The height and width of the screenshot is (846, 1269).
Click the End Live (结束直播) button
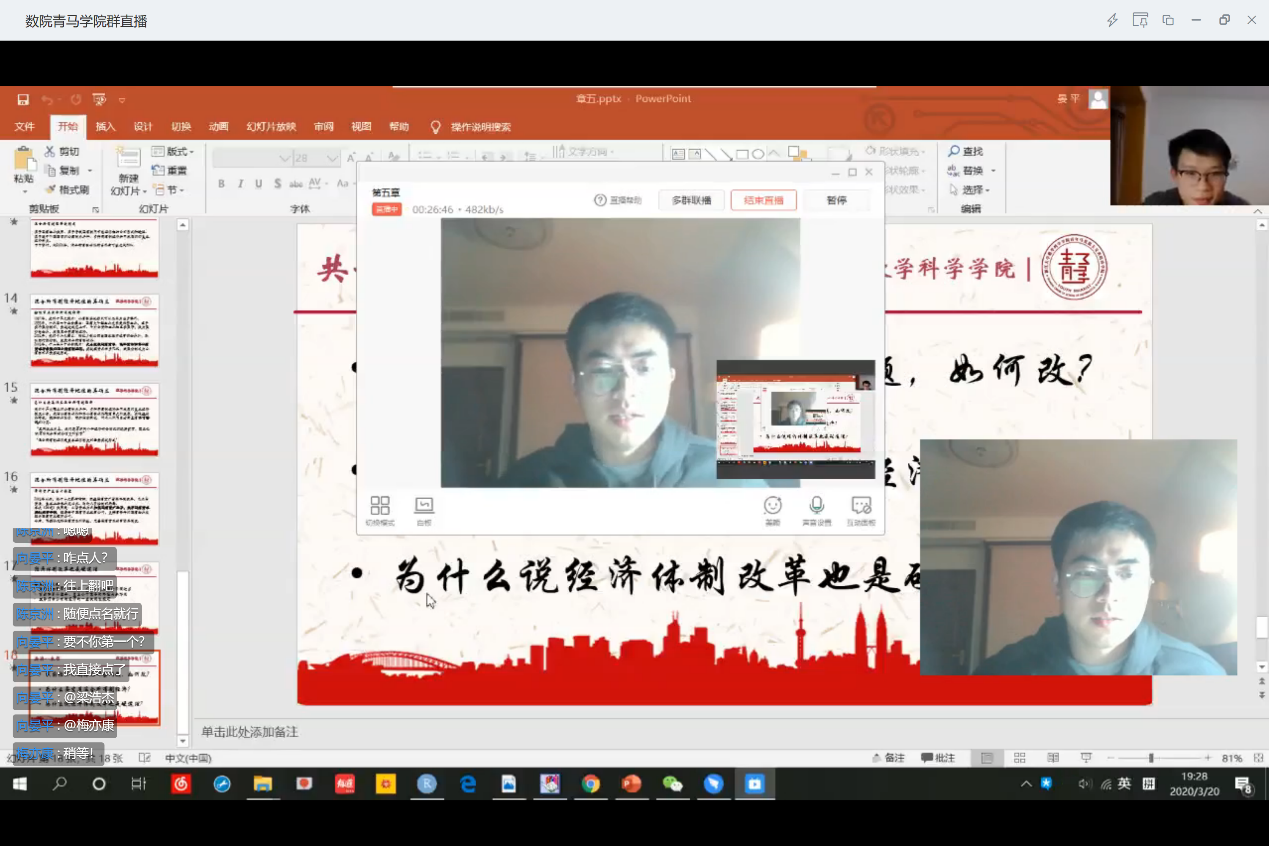763,200
